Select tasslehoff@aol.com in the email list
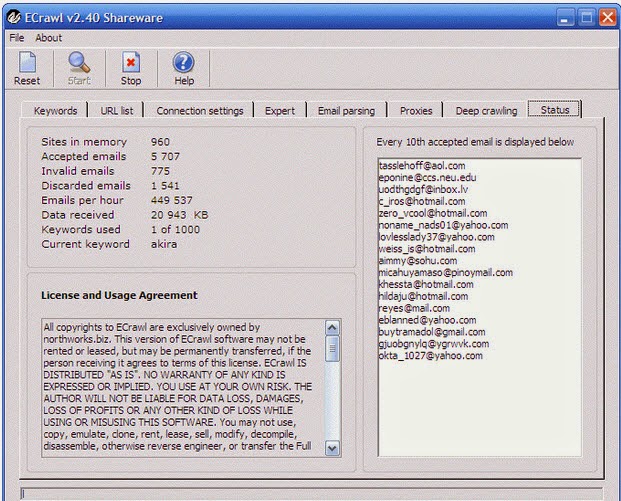 point(422,166)
